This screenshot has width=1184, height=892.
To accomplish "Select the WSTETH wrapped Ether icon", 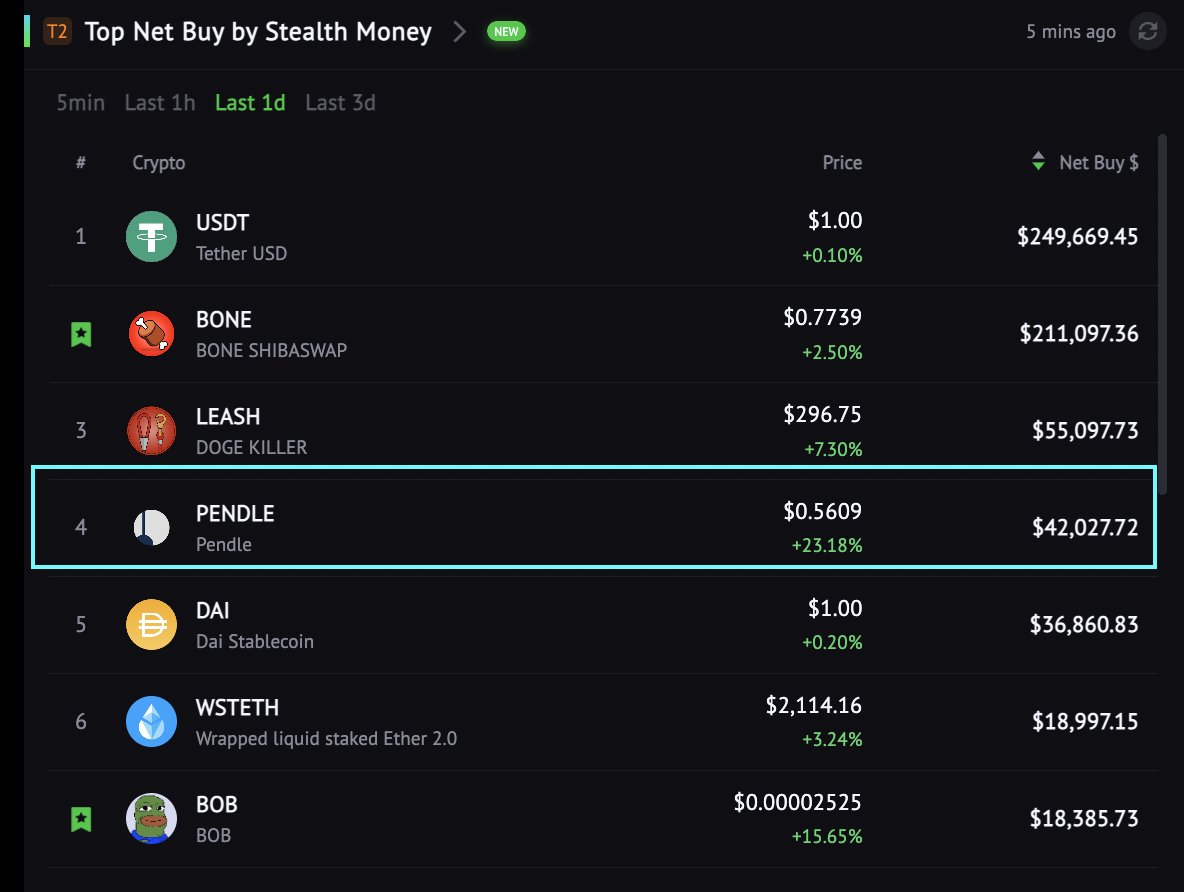I will coord(150,721).
